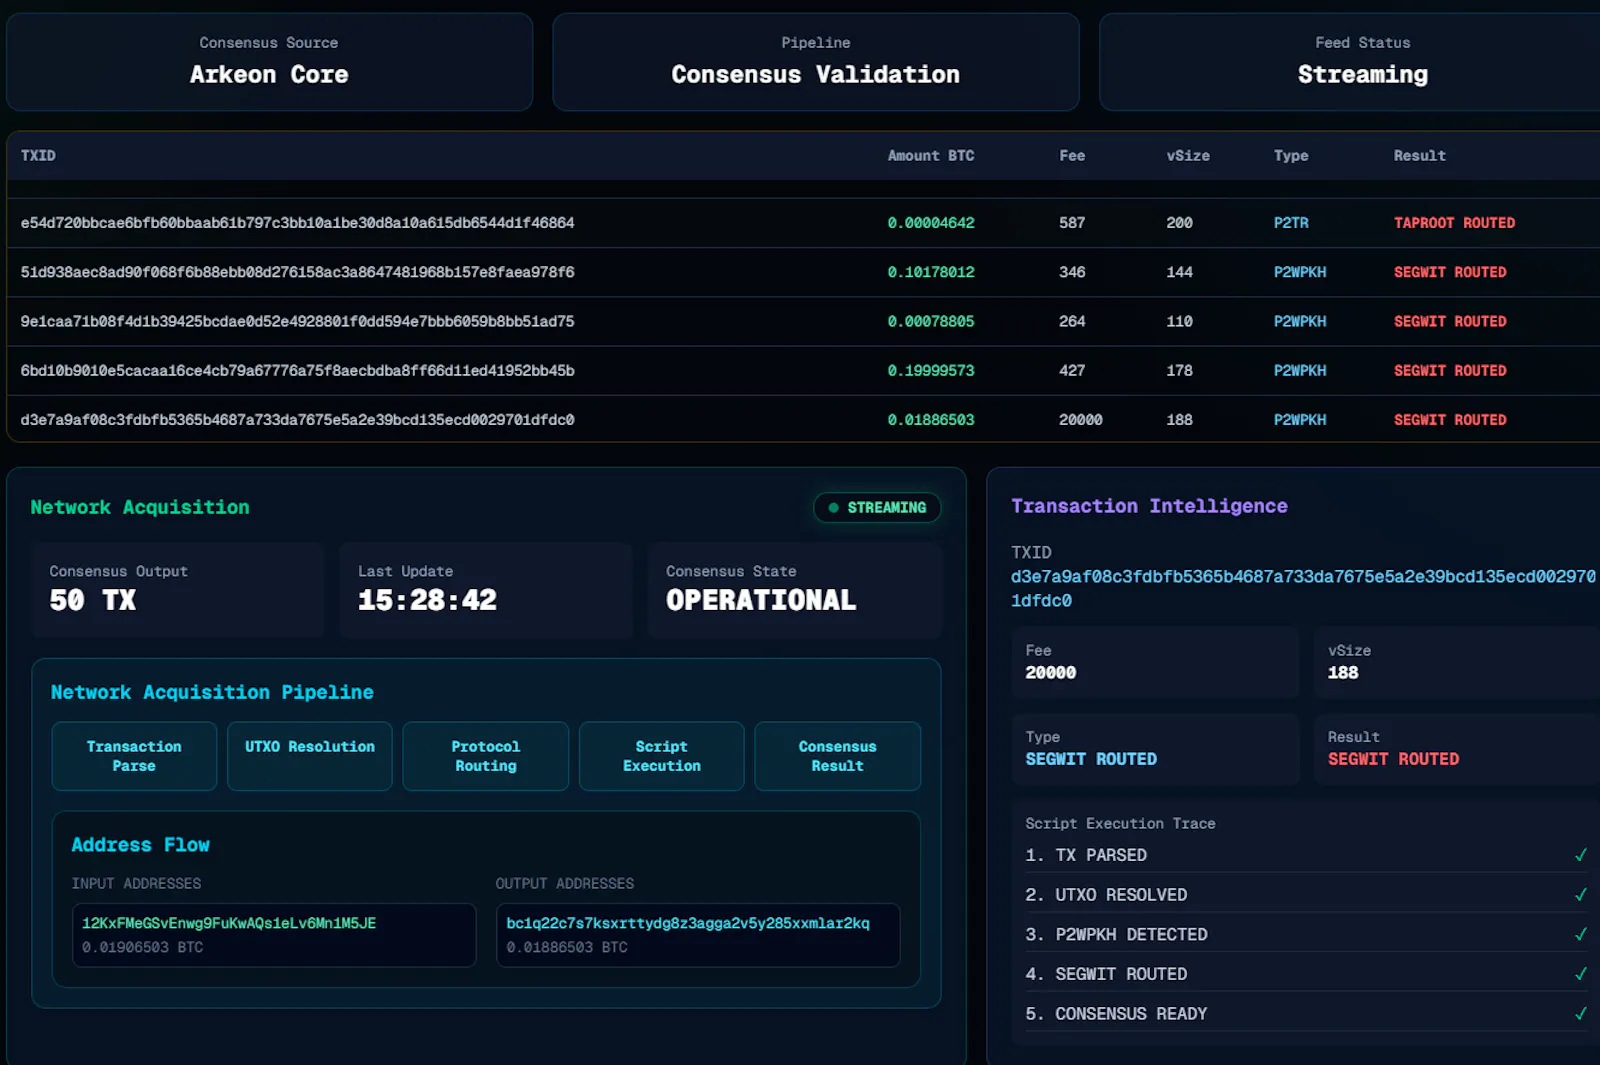Click the Address Flow heading
The image size is (1600, 1065).
coord(140,845)
